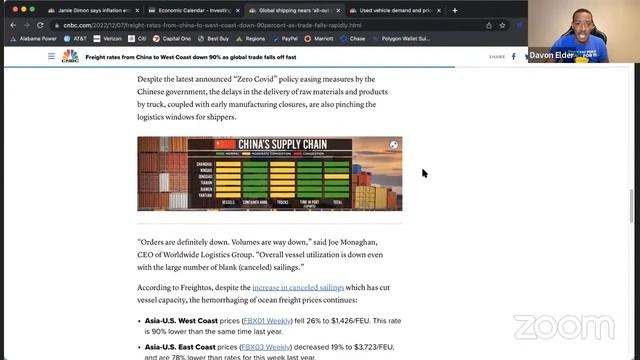Open the Best Buy bookmark
This screenshot has height=360, width=640.
213,39
